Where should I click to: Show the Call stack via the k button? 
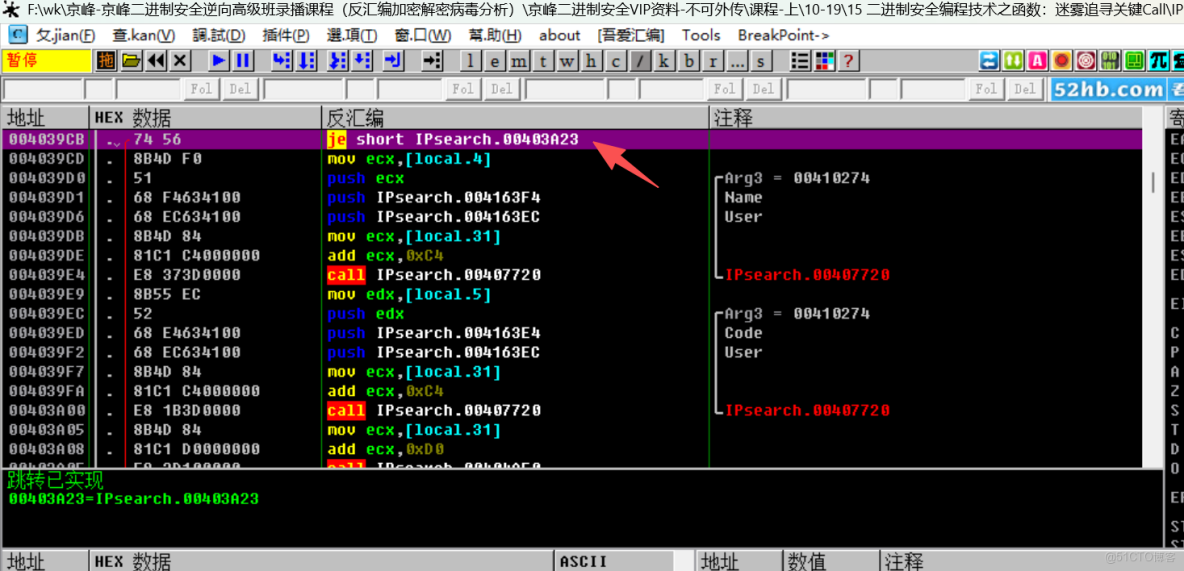664,61
